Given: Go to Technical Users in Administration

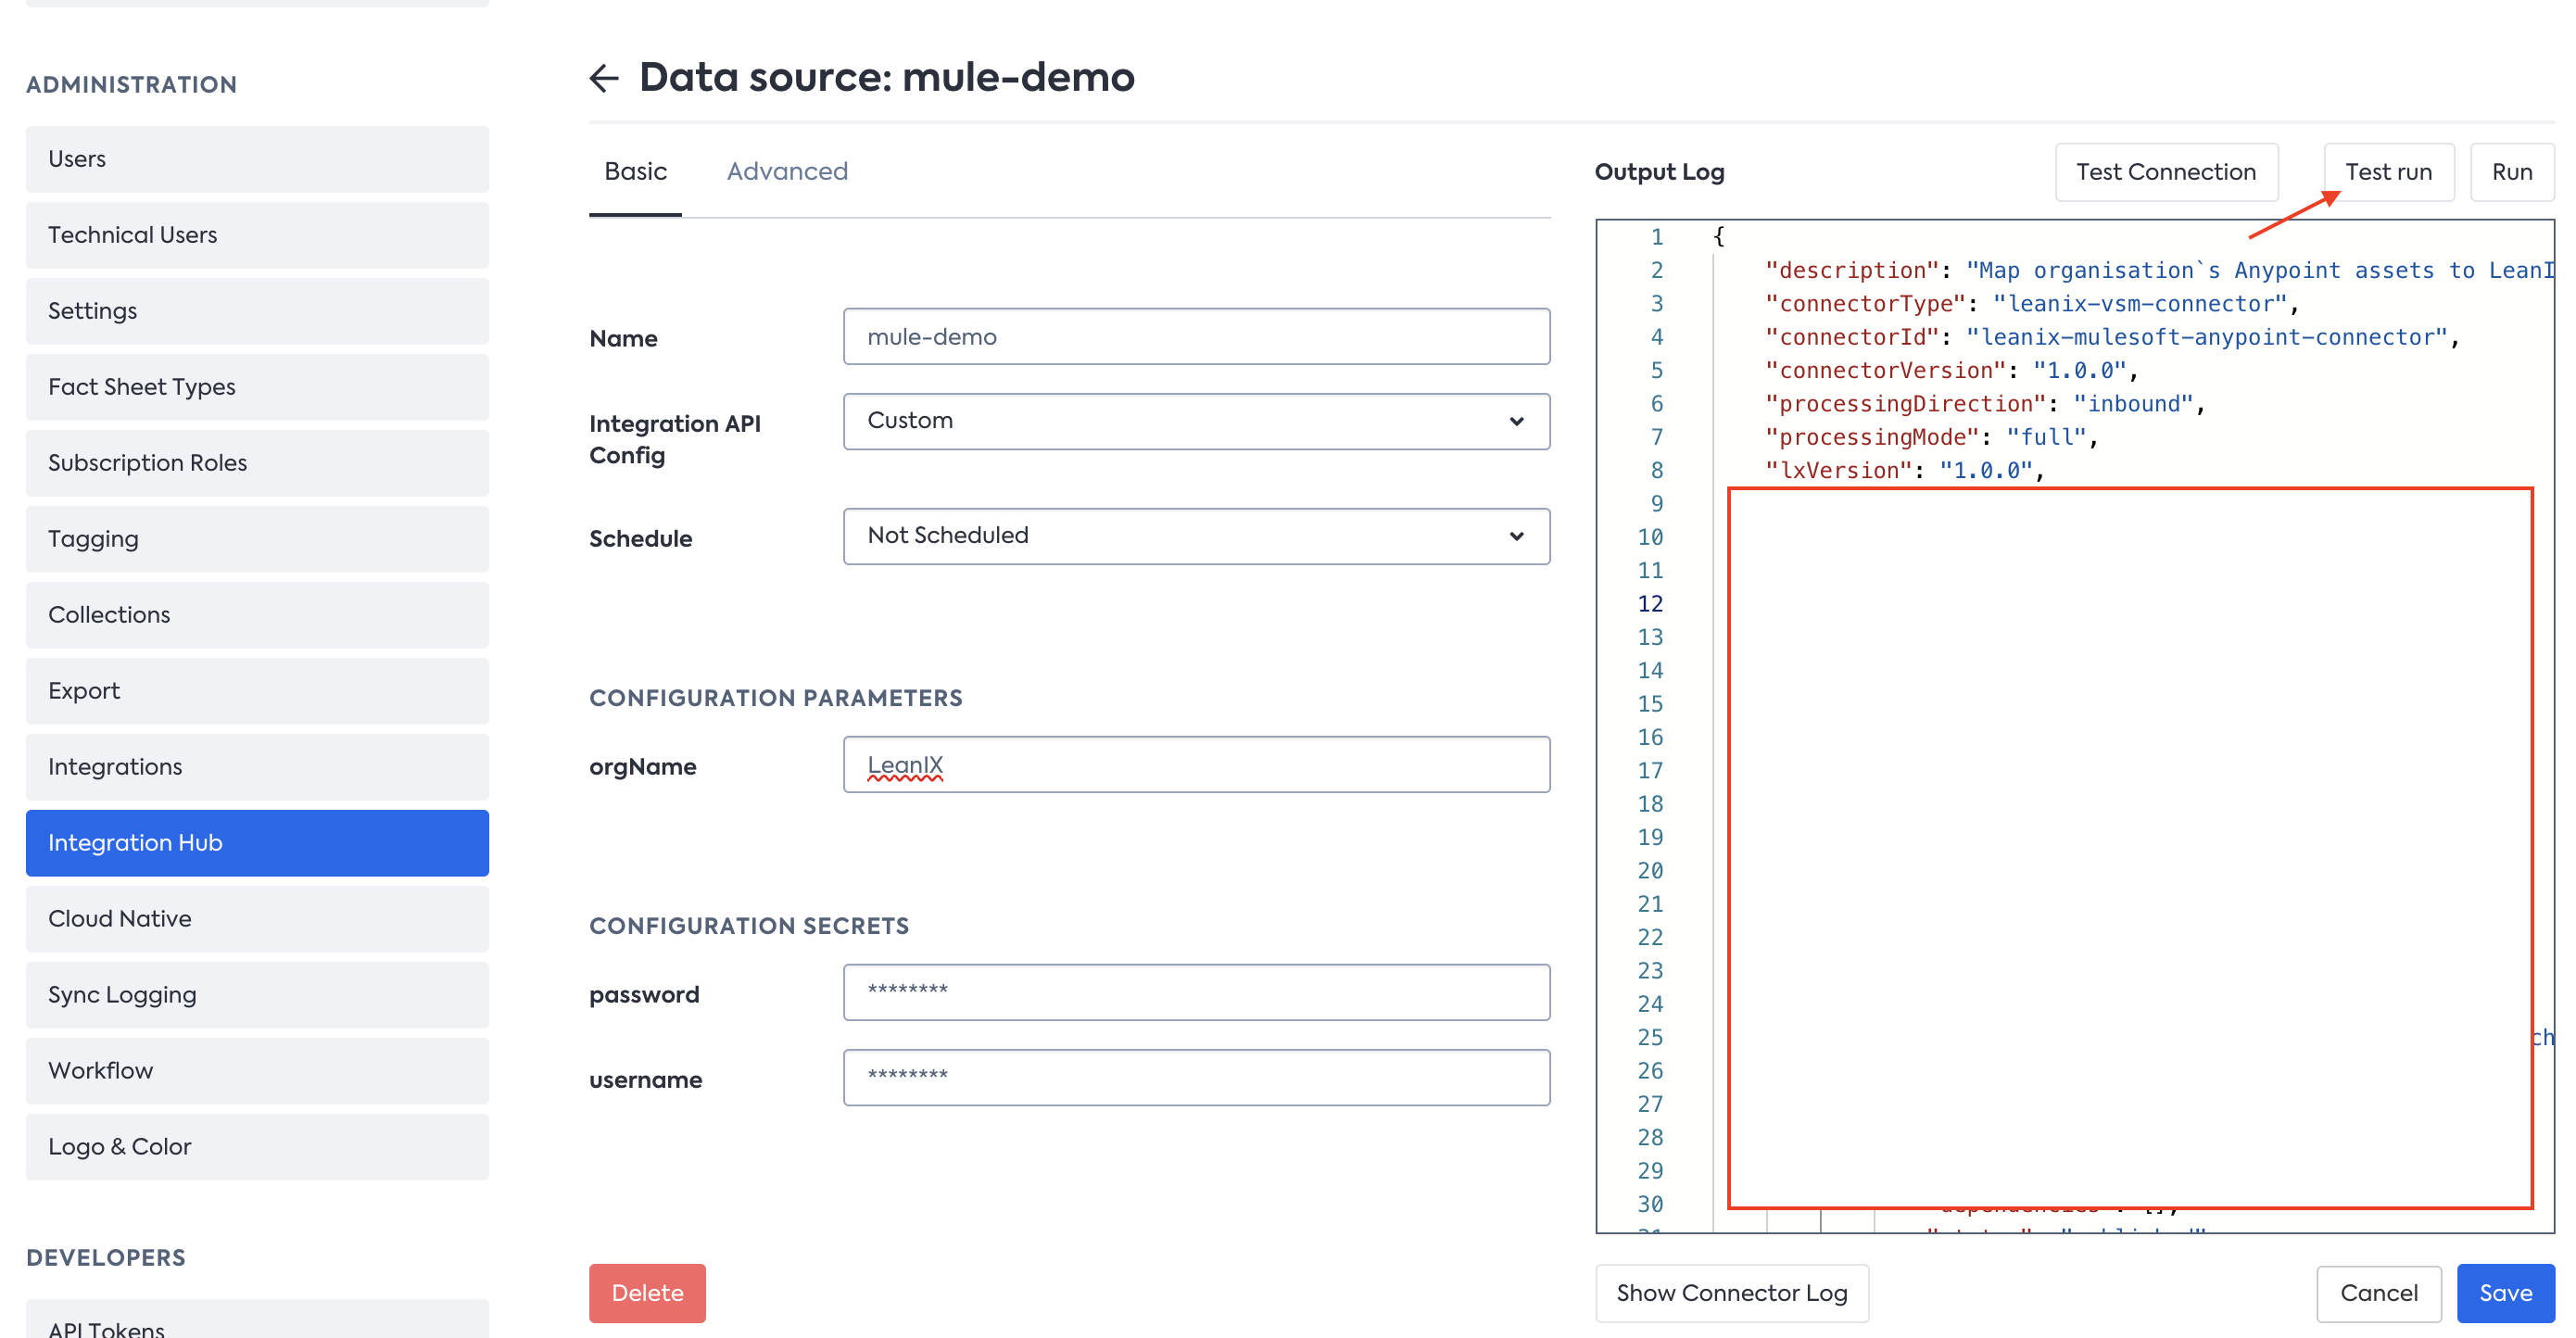Looking at the screenshot, I should [257, 235].
